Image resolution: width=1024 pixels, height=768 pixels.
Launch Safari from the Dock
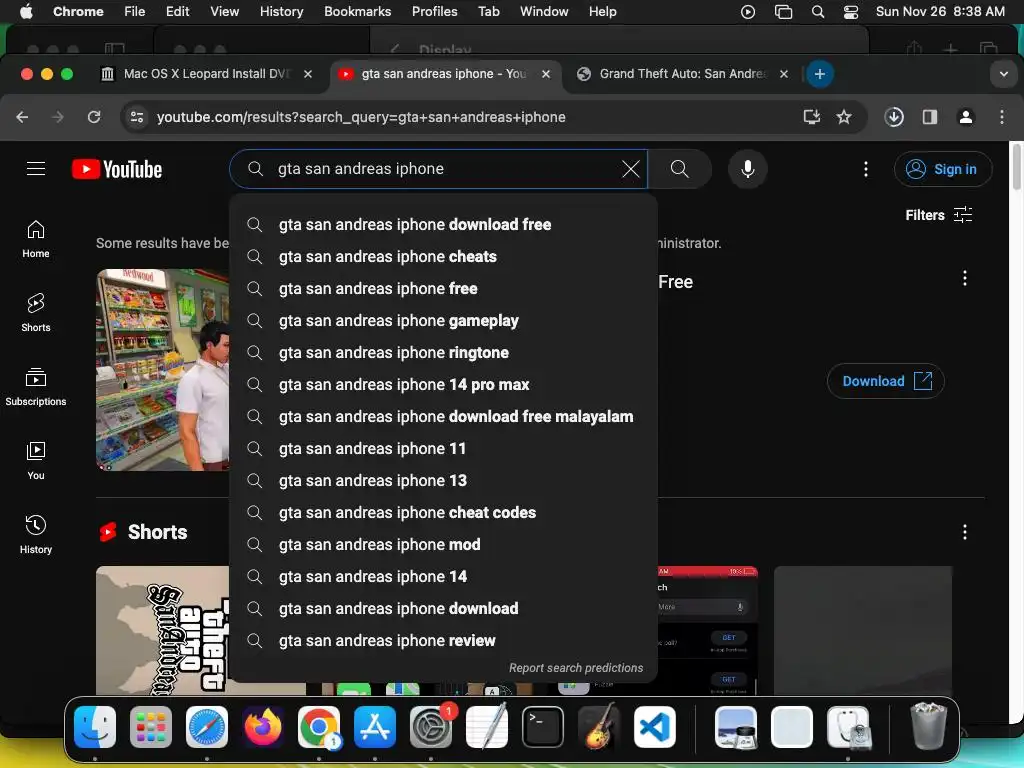(207, 727)
